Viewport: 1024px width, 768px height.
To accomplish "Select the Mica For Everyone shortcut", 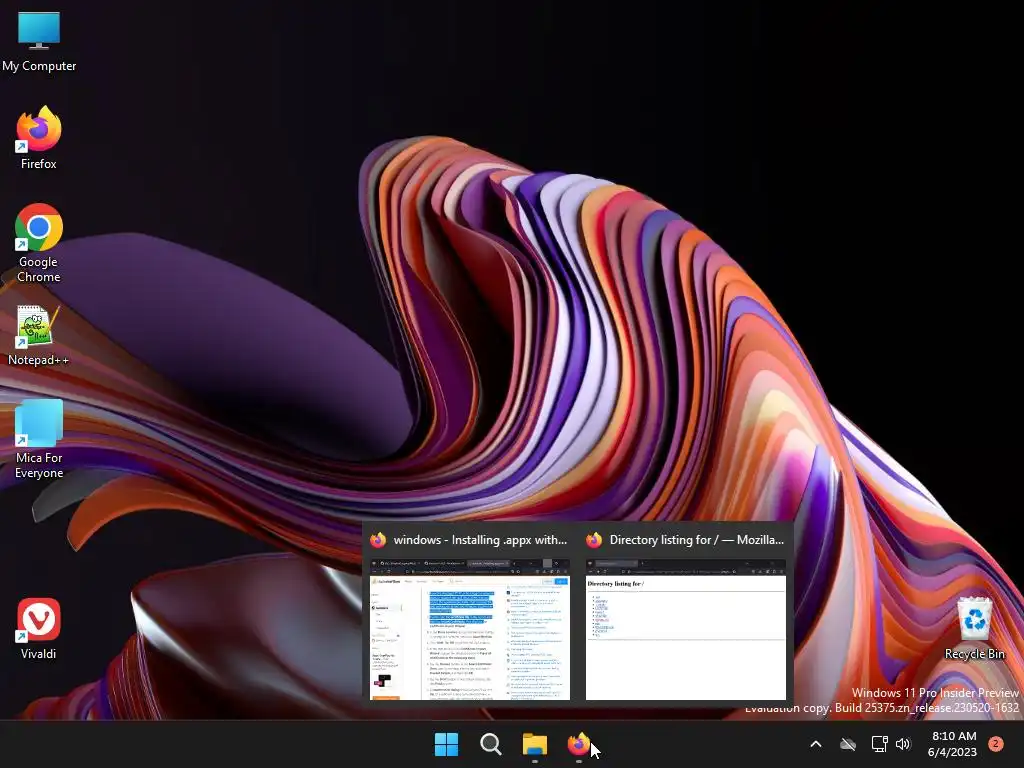I will [39, 439].
